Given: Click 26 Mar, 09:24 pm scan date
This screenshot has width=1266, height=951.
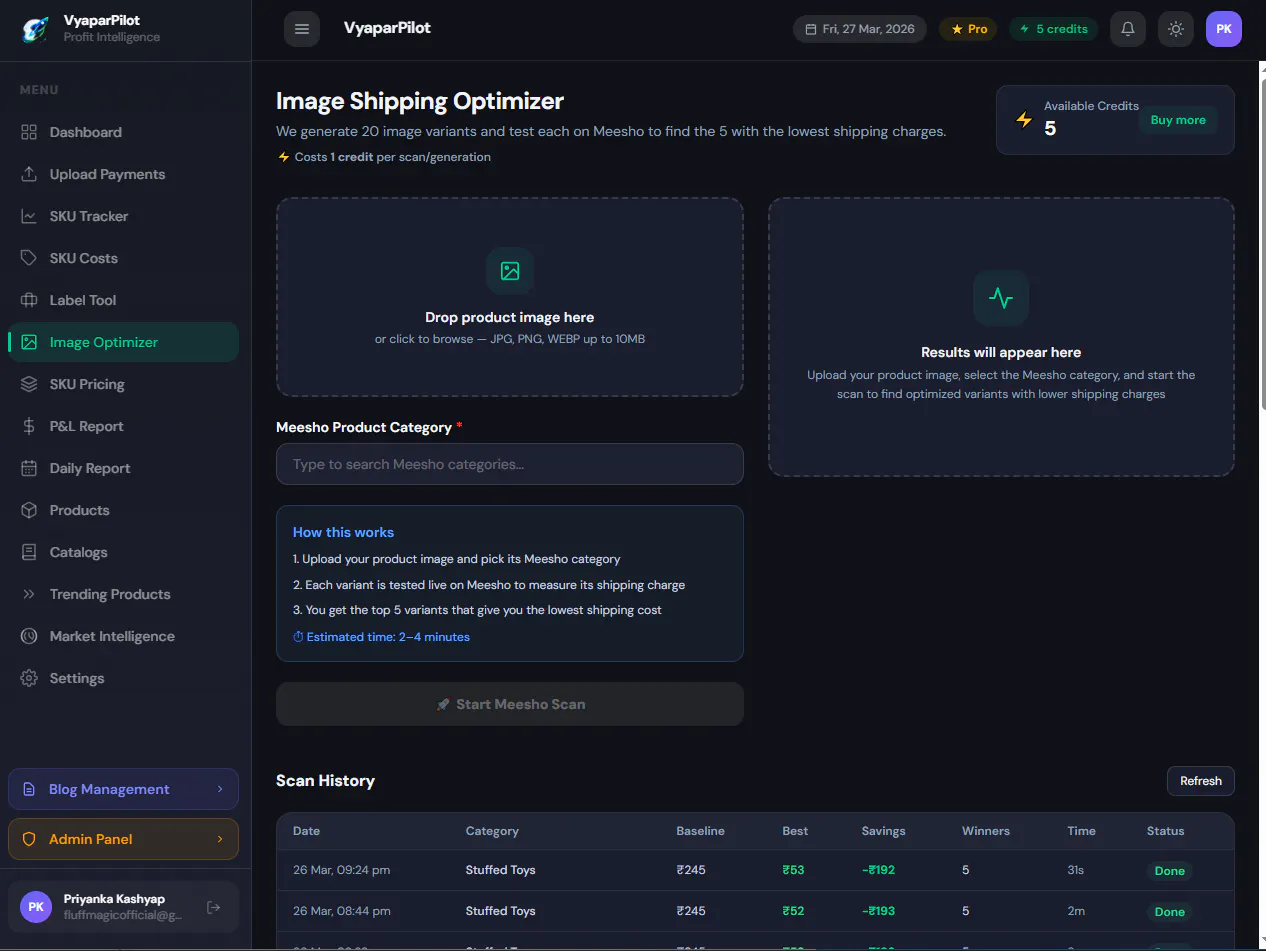Looking at the screenshot, I should coord(342,870).
